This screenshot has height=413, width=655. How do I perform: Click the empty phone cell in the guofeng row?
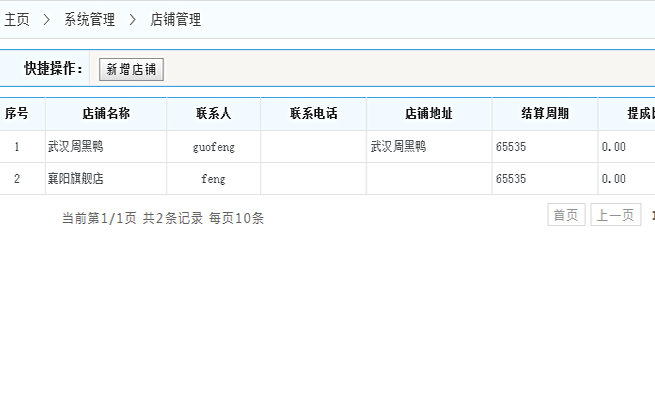pyautogui.click(x=313, y=147)
